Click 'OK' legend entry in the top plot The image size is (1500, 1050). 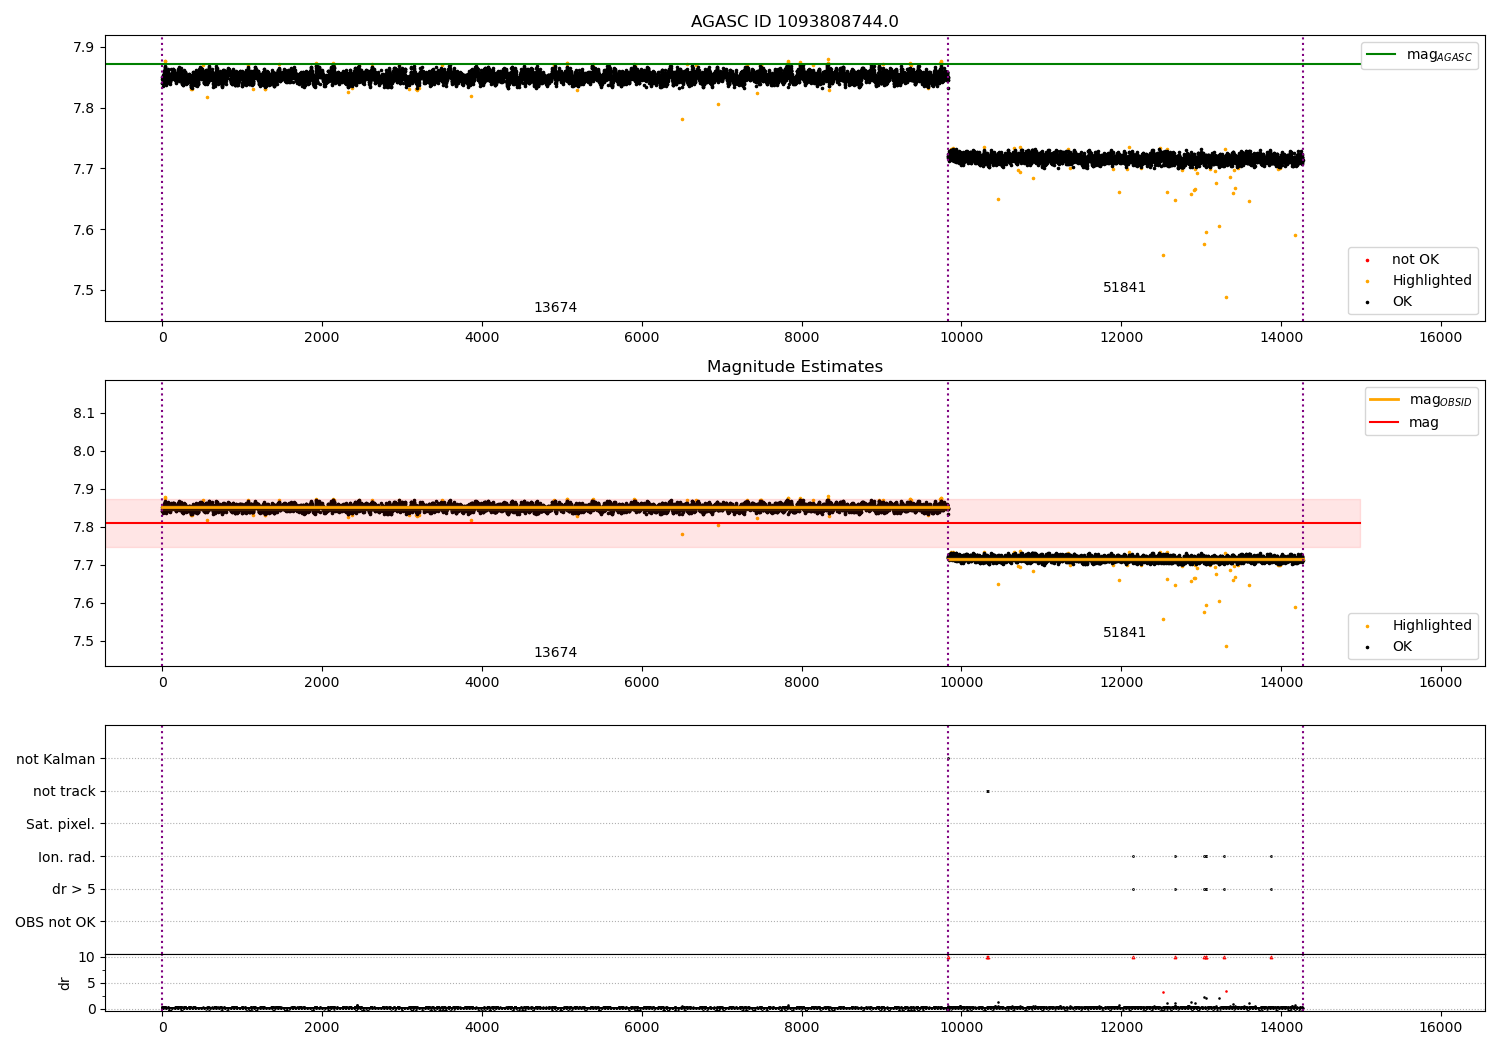click(x=1391, y=302)
